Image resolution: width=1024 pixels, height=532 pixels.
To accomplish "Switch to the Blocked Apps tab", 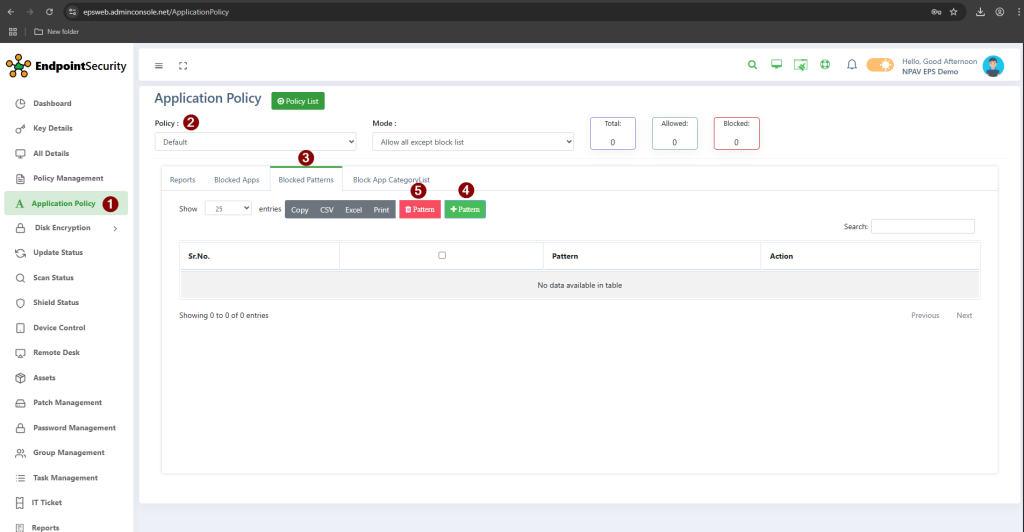I will coord(236,180).
